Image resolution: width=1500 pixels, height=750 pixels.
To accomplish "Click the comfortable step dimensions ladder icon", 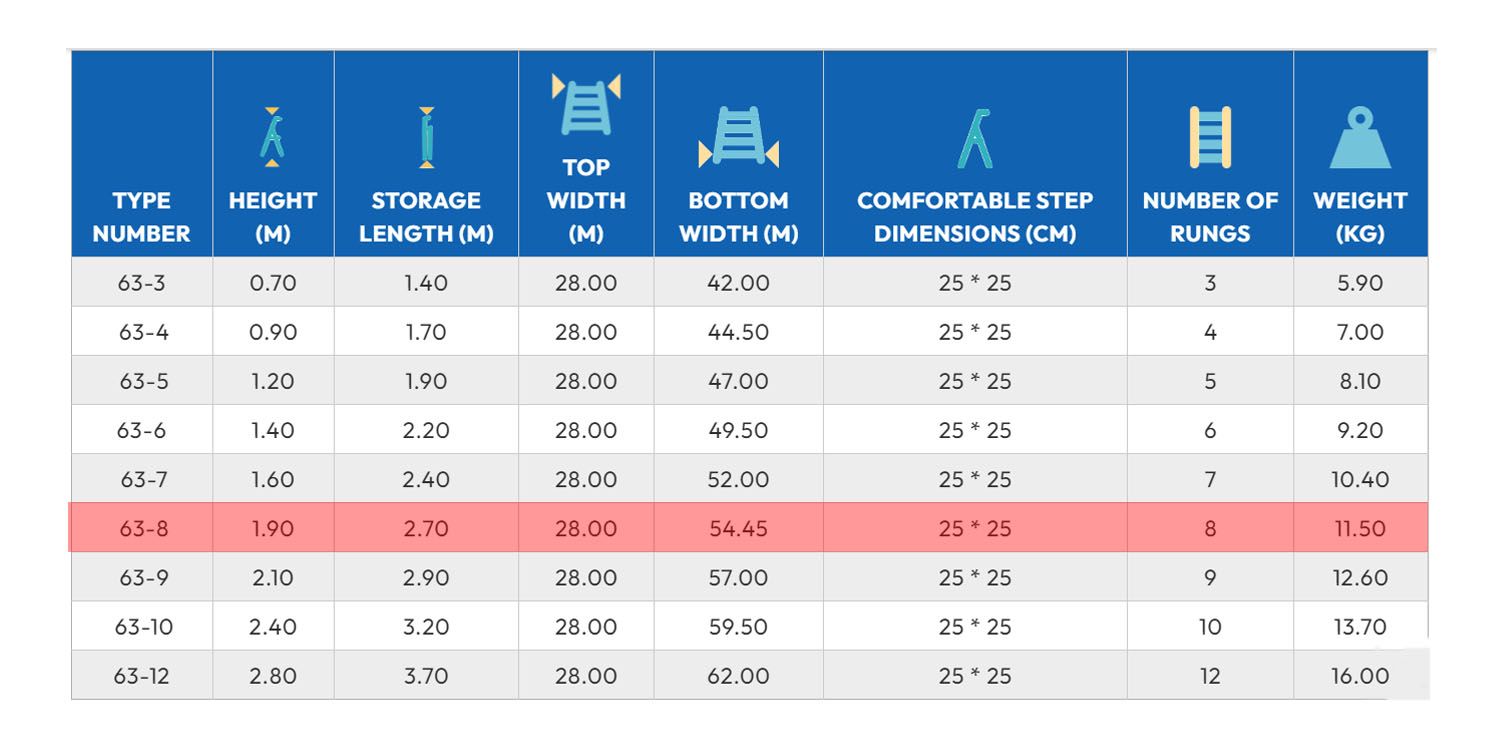I will click(x=974, y=137).
